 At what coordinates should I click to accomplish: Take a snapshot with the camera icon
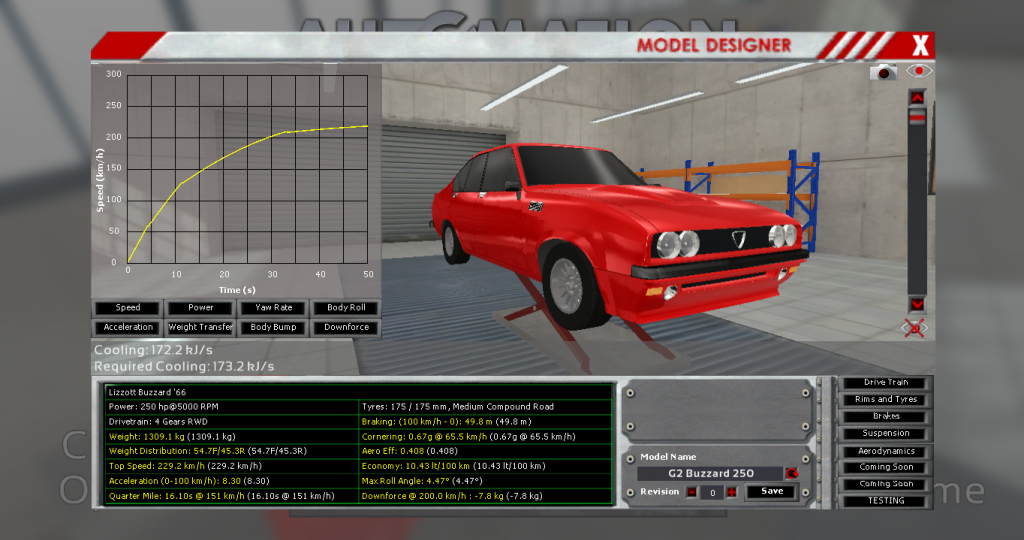[883, 72]
